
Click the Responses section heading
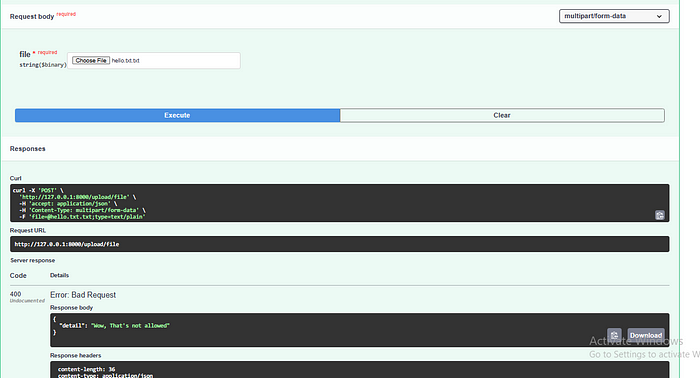click(x=28, y=149)
